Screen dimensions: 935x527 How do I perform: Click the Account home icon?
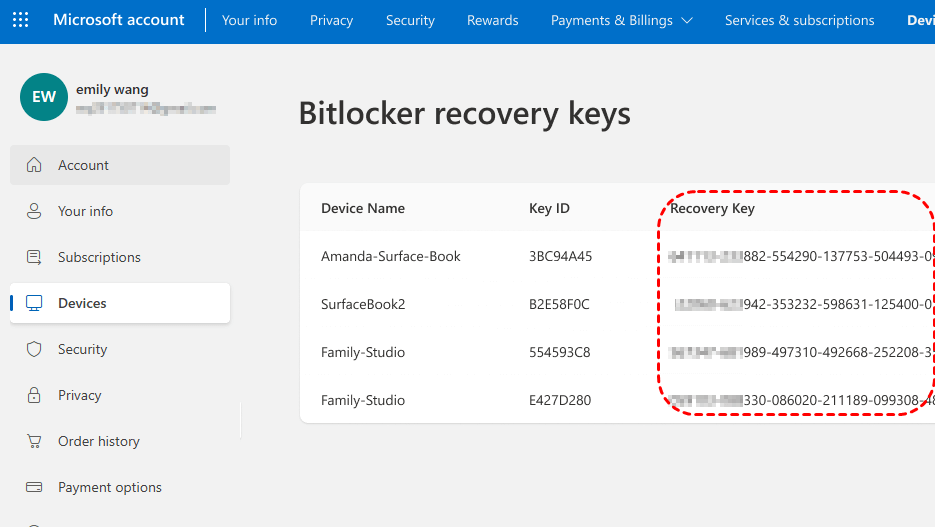(34, 165)
